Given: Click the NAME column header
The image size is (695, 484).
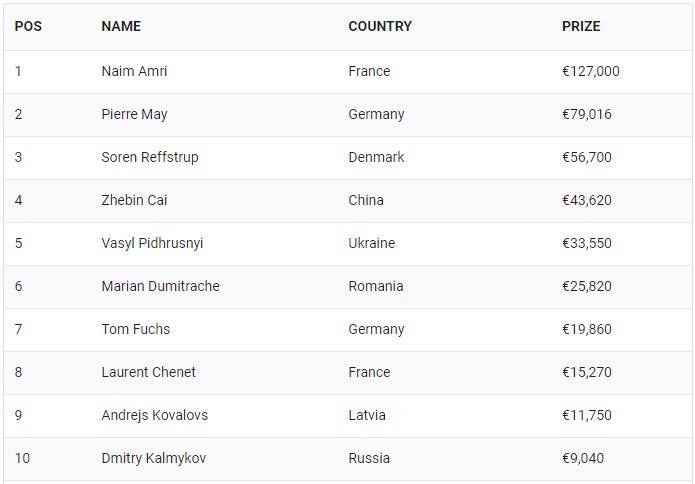Looking at the screenshot, I should tap(121, 26).
